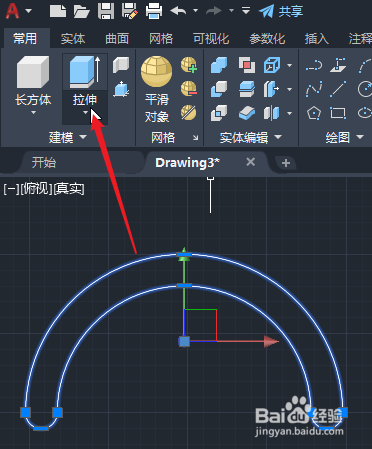This screenshot has width=372, height=449.
Task: Select the Presspull tool icon
Action: tap(121, 89)
